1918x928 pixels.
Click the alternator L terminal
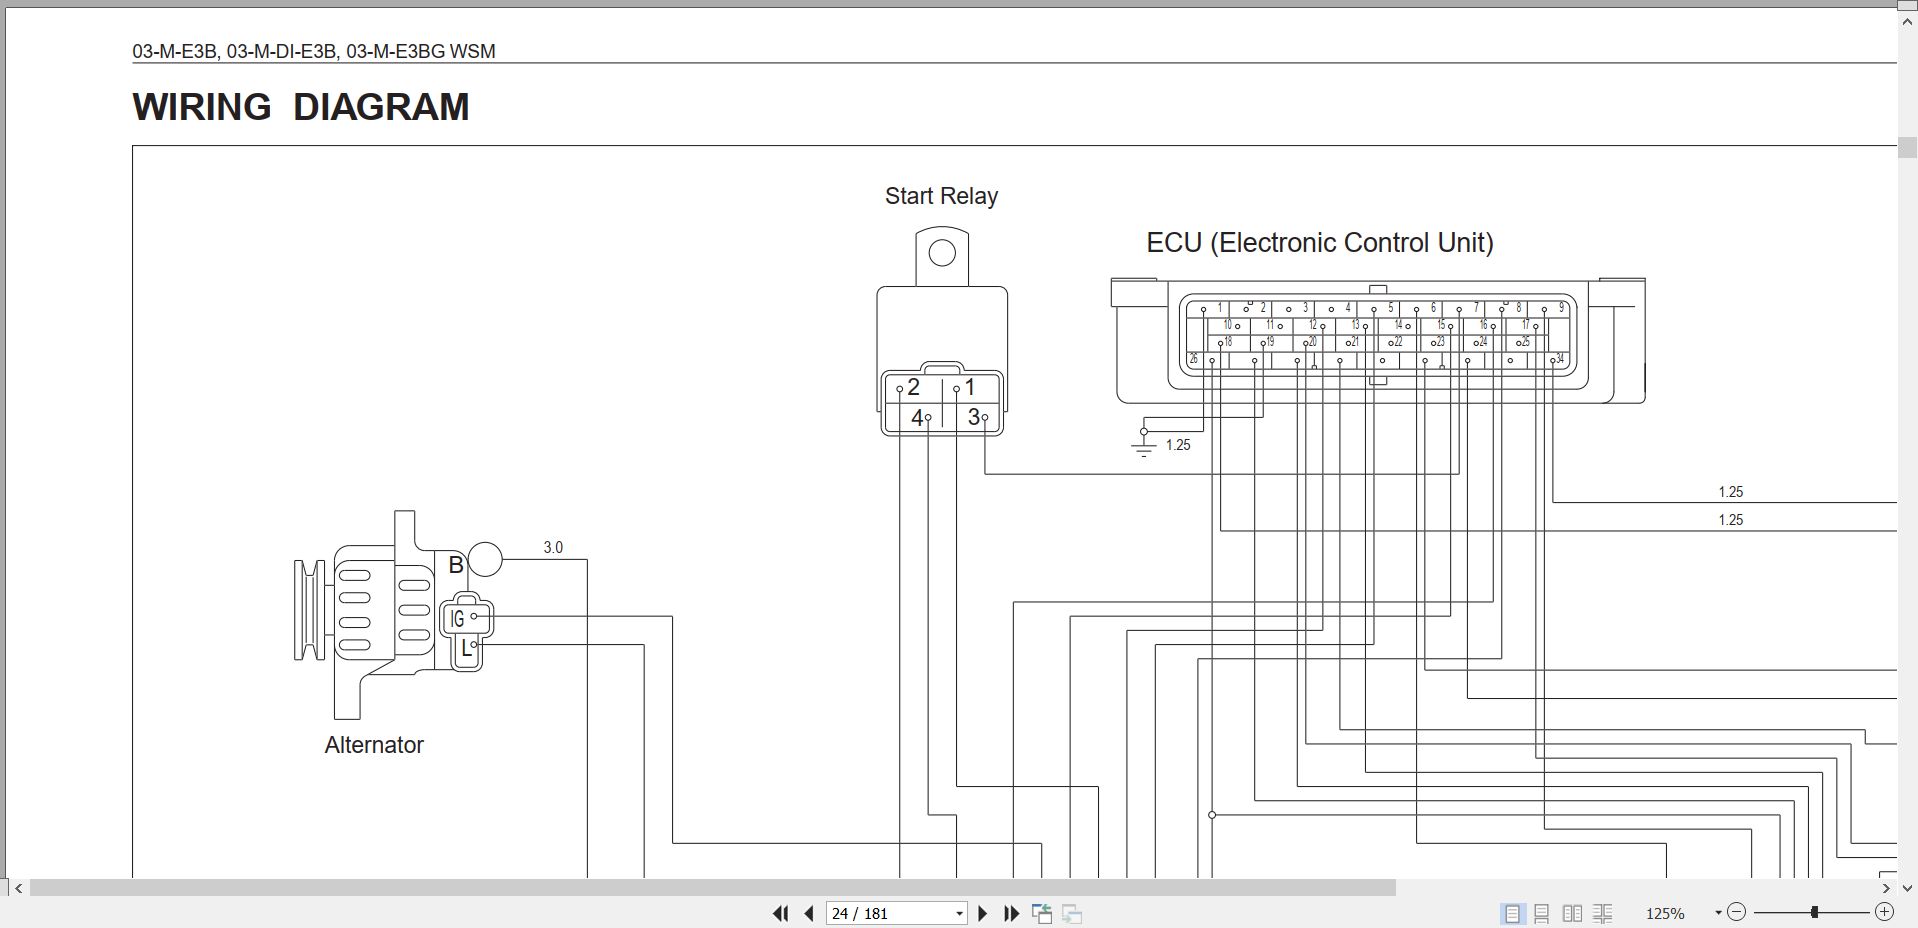[x=467, y=648]
